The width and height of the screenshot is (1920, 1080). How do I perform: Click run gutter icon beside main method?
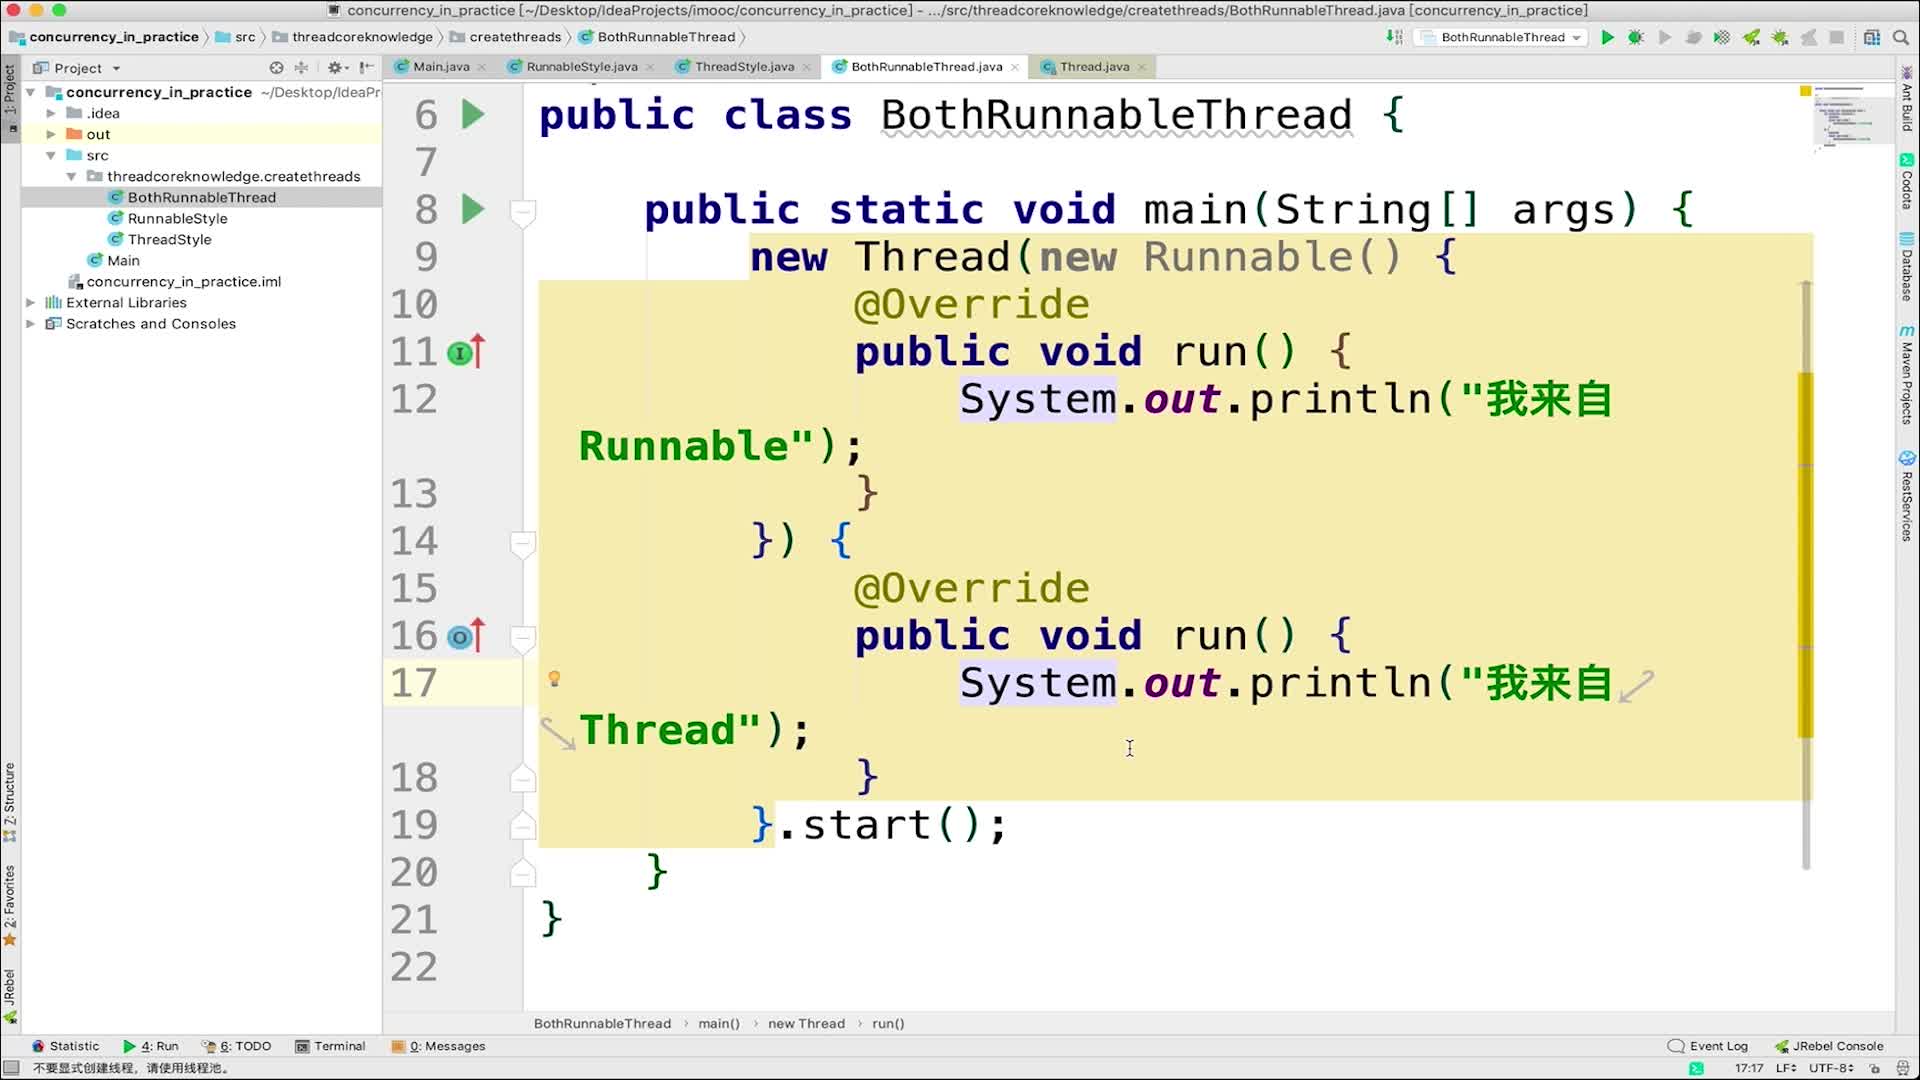click(473, 209)
